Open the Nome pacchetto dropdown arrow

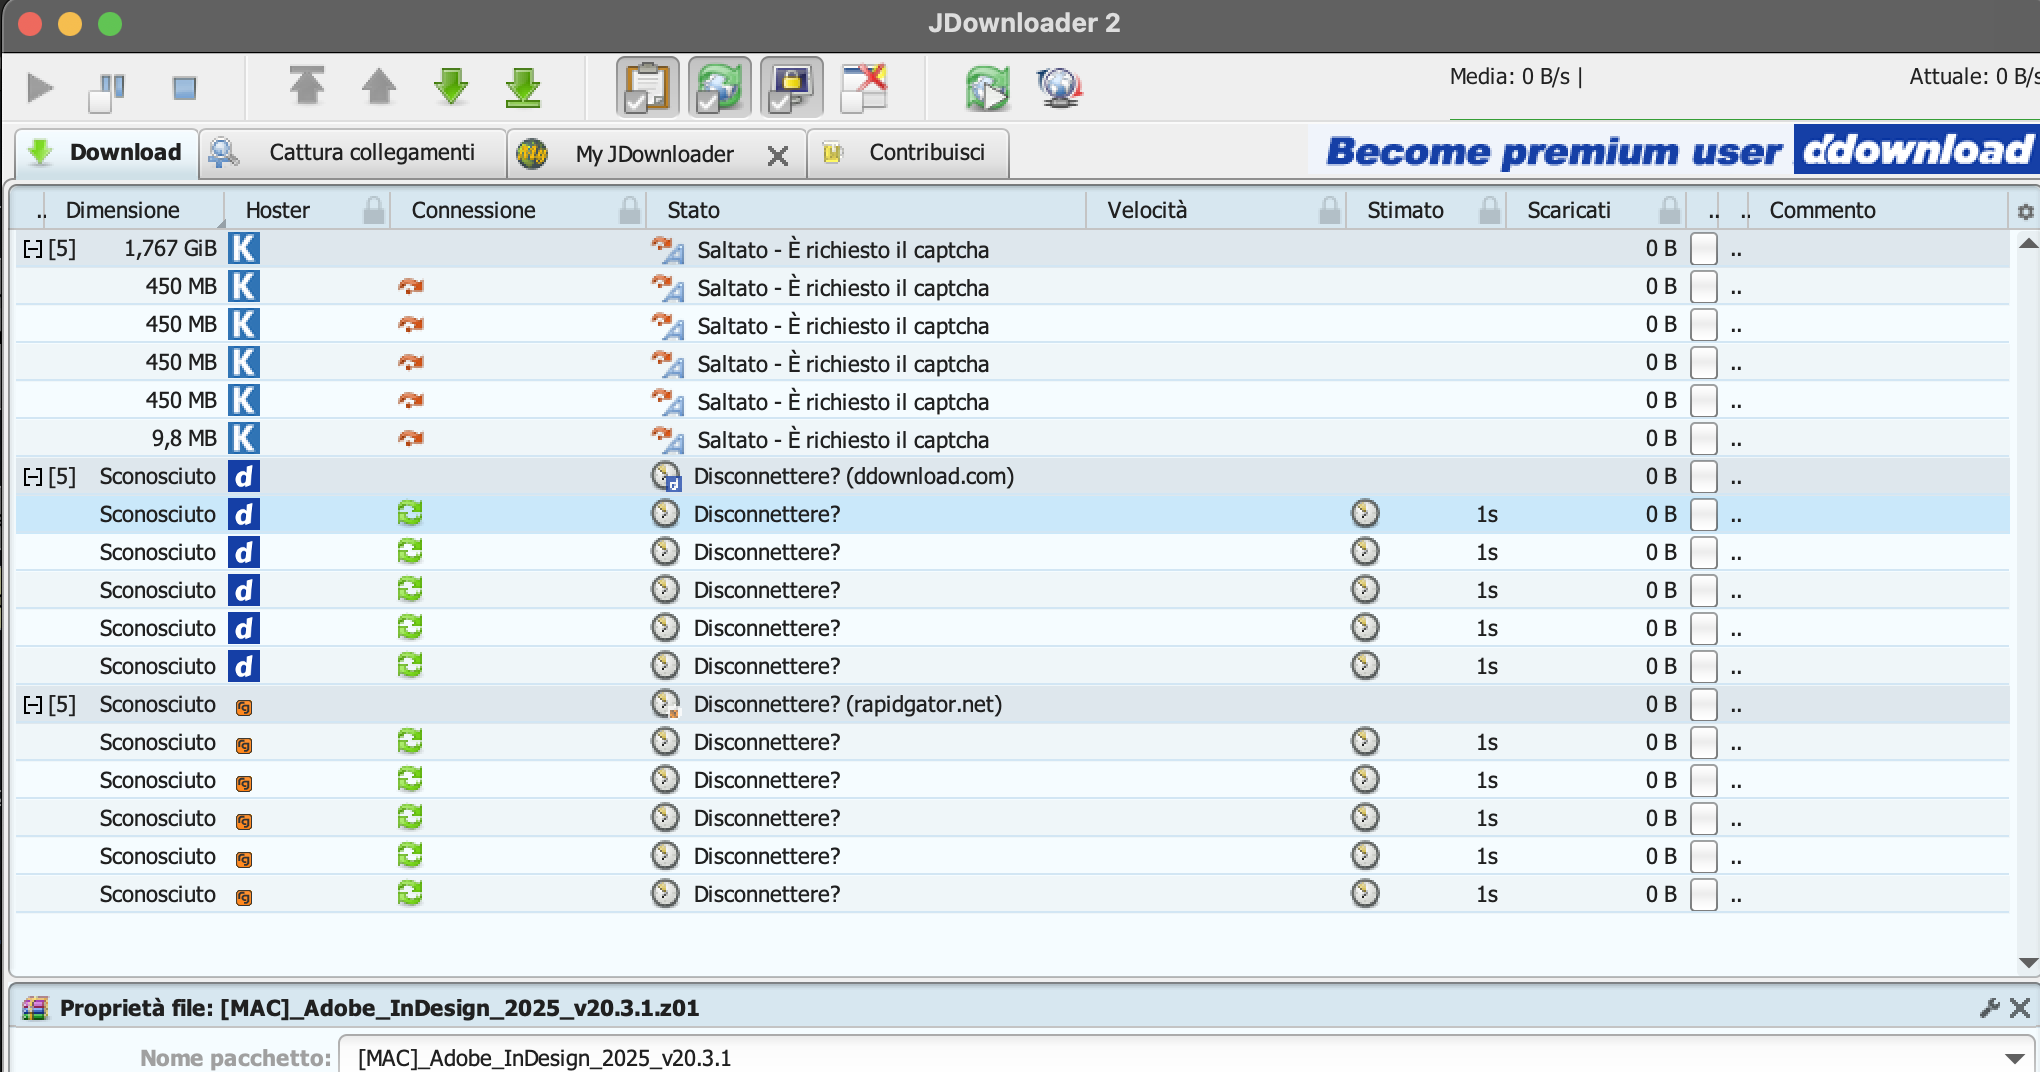click(x=2014, y=1058)
